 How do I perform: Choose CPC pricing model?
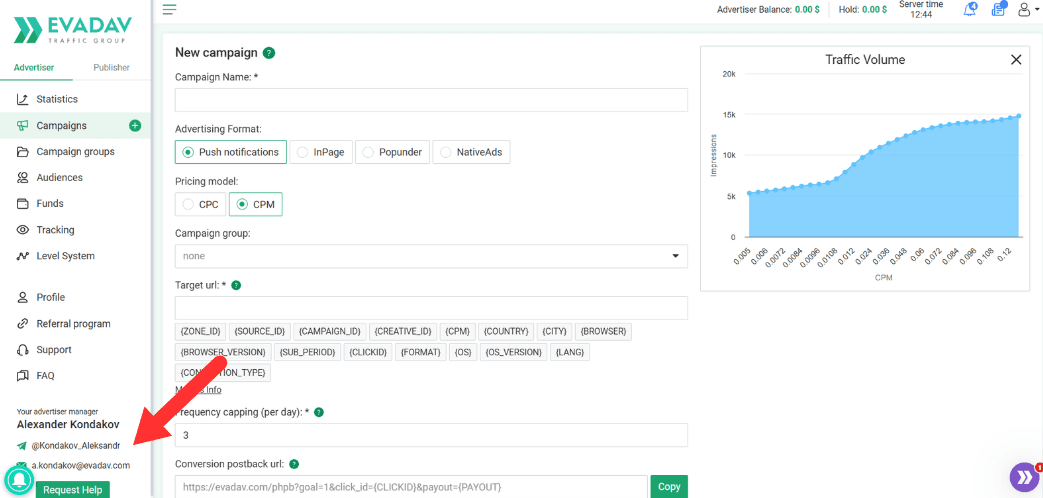click(x=200, y=205)
